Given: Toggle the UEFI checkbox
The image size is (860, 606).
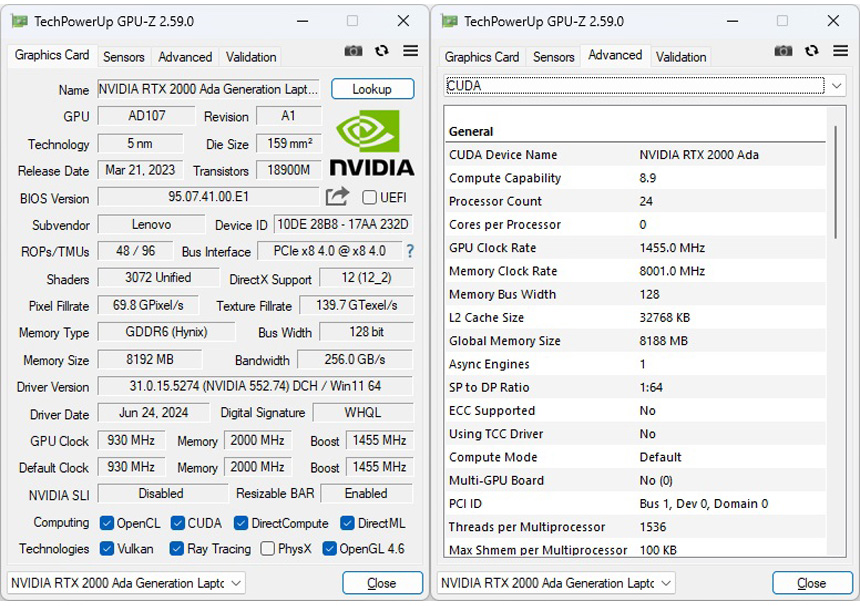Looking at the screenshot, I should (x=369, y=197).
